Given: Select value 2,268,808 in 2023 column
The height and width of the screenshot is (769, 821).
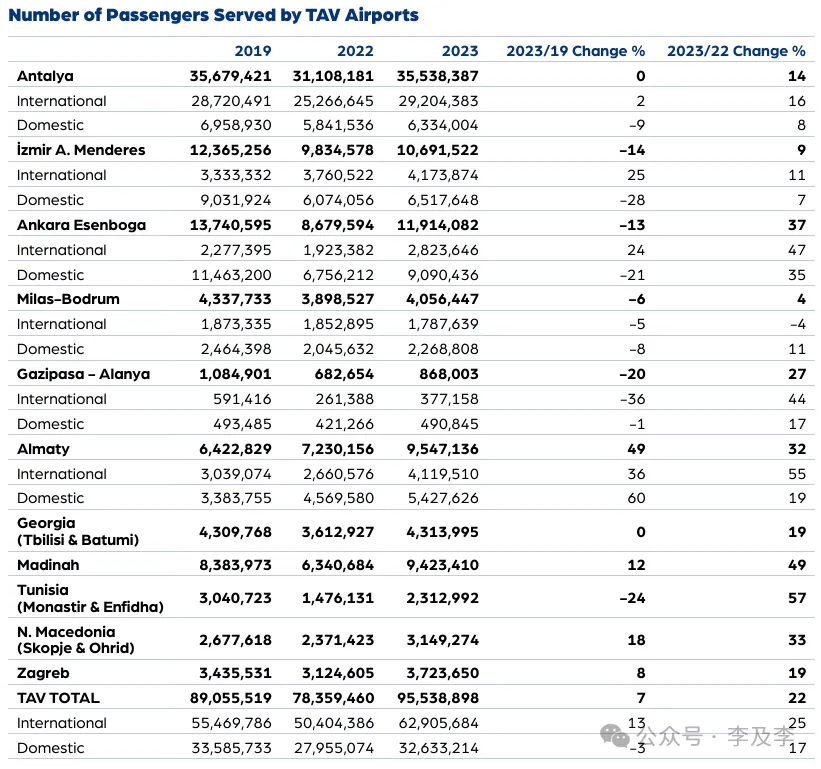Looking at the screenshot, I should 443,349.
